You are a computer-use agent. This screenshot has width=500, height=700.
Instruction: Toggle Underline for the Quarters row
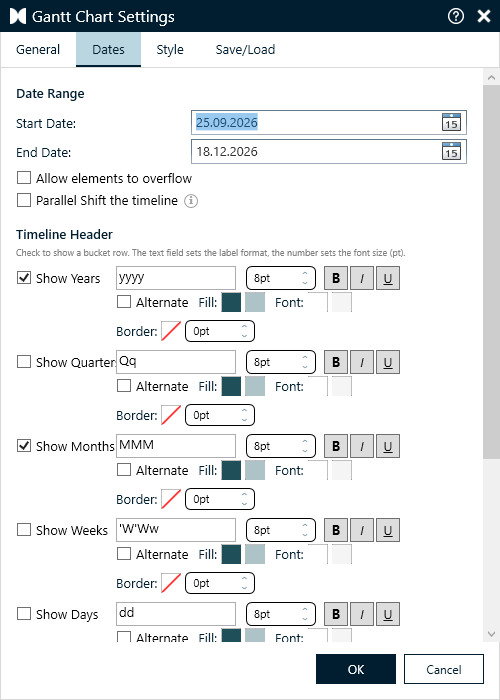click(x=388, y=362)
